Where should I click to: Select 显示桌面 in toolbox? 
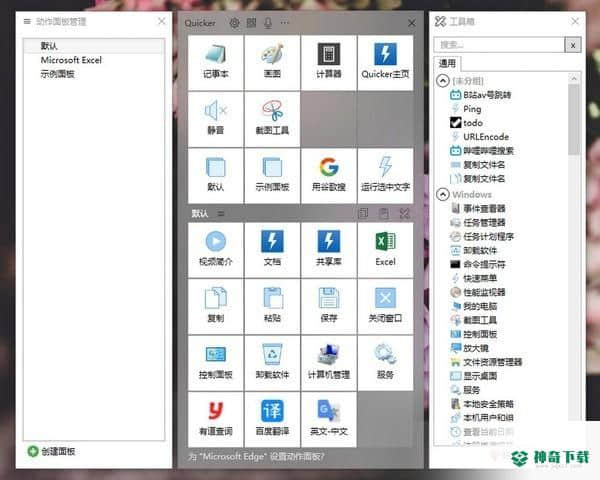point(474,376)
